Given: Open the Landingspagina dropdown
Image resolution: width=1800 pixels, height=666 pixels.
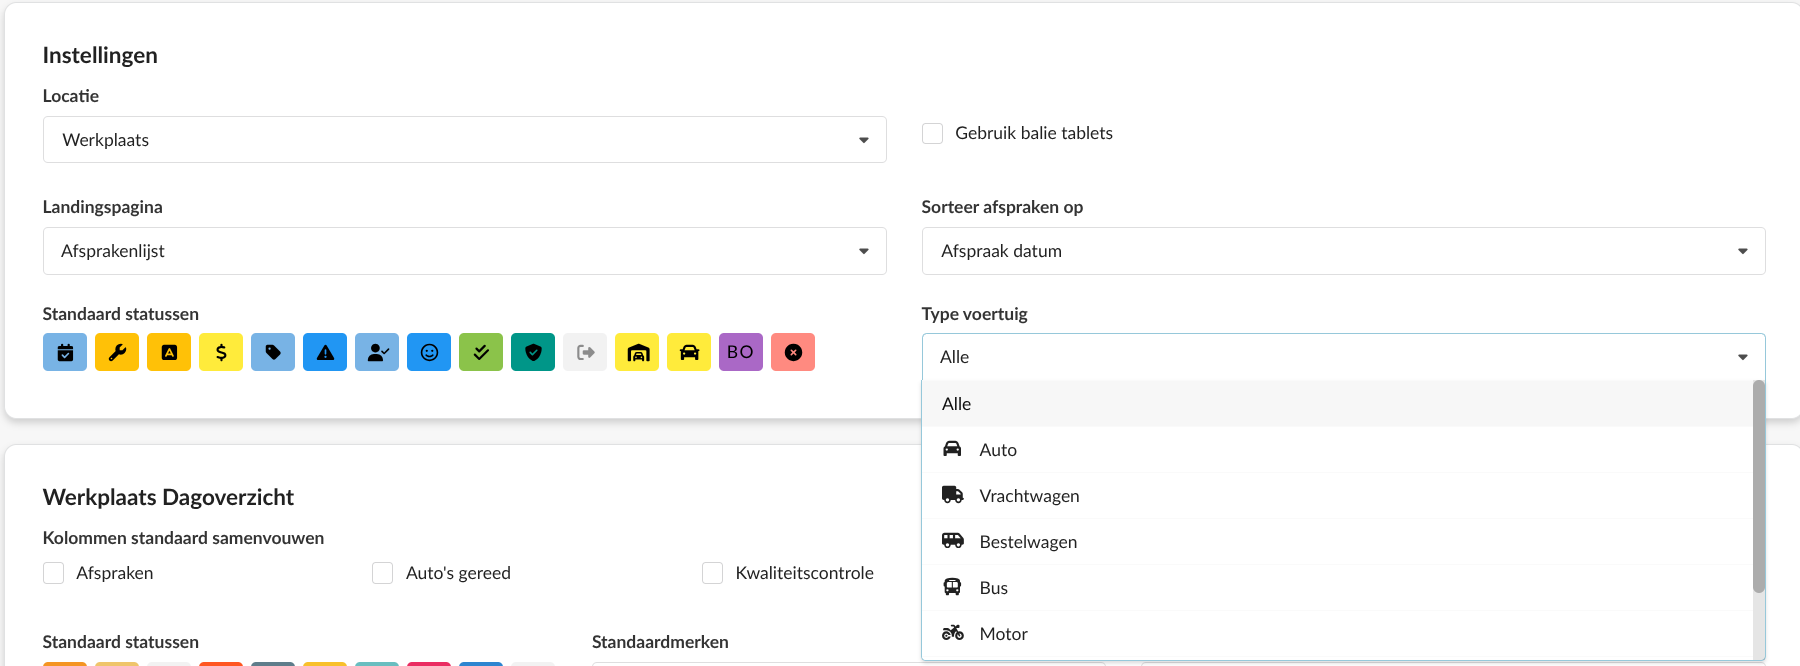Looking at the screenshot, I should tap(464, 251).
